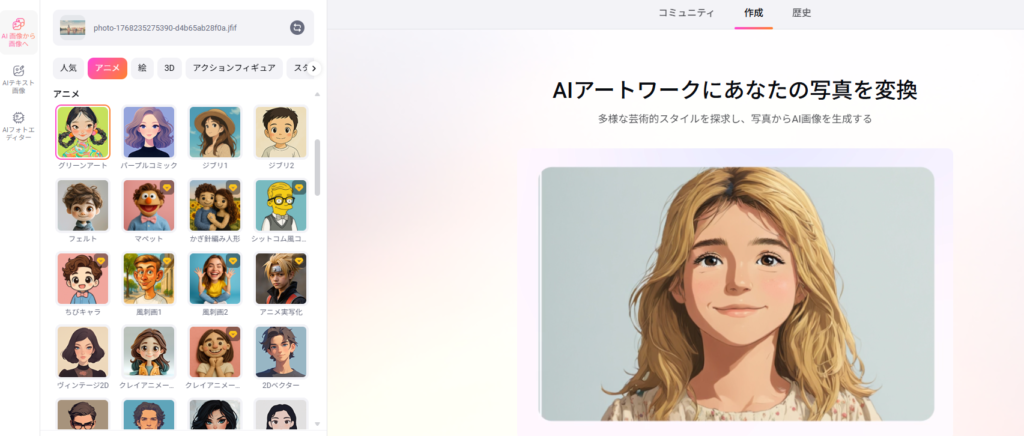Select the アニメ style category
Image resolution: width=1024 pixels, height=436 pixels.
(x=107, y=68)
